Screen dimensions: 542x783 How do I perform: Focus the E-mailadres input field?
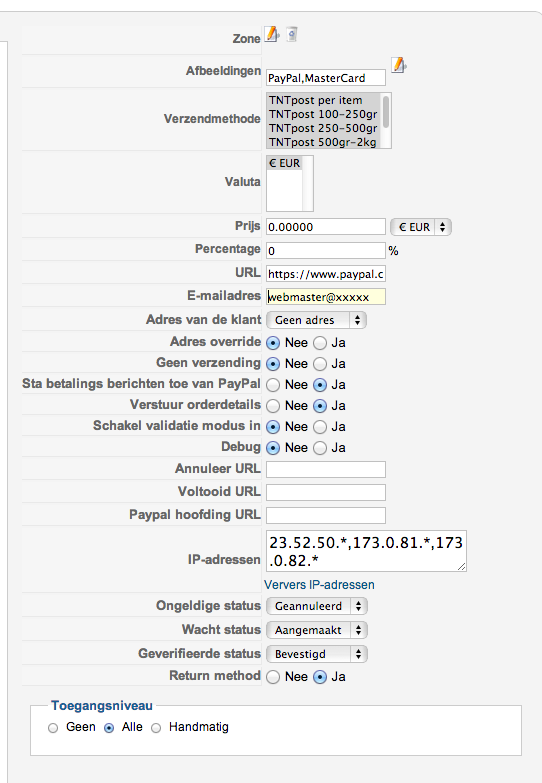[x=326, y=297]
